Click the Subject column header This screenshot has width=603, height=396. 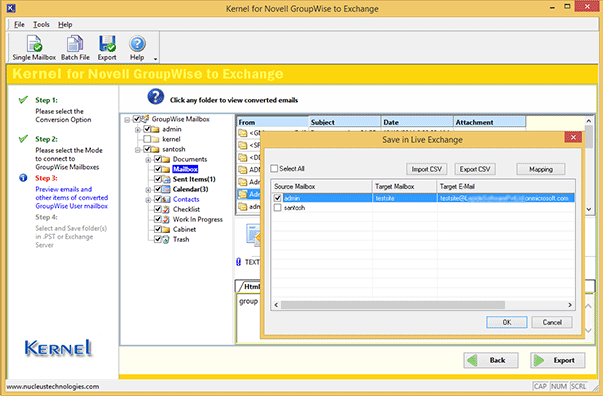pos(345,122)
